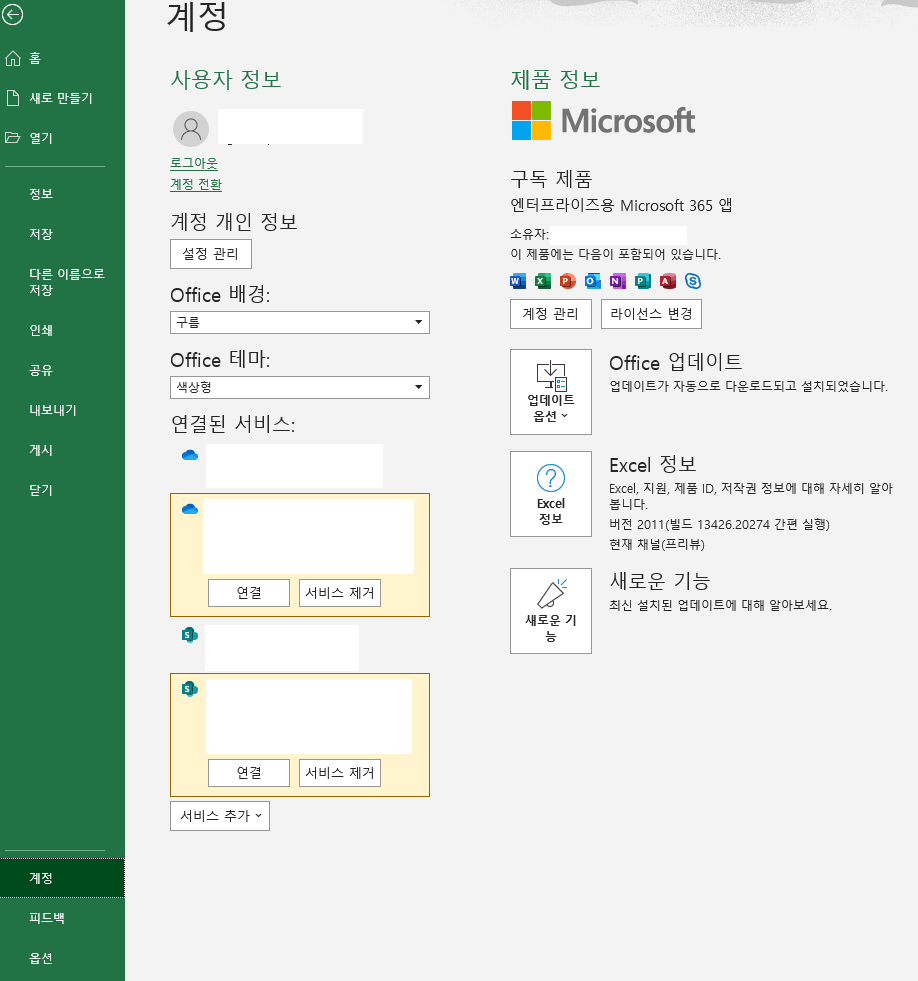Viewport: 918px width, 981px height.
Task: Select 공유 in the sidebar
Action: (63, 370)
